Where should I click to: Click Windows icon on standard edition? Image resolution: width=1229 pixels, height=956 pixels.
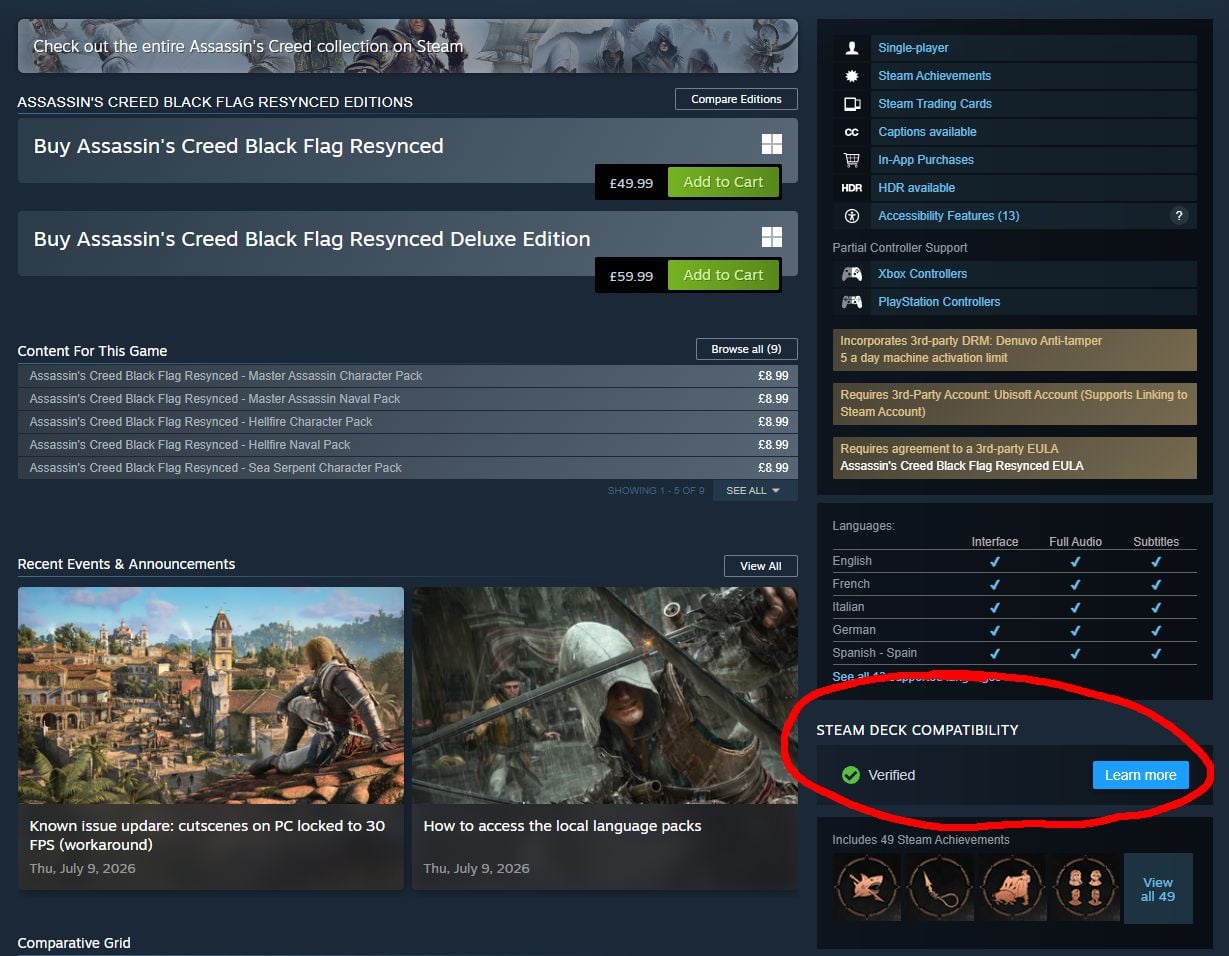click(772, 144)
